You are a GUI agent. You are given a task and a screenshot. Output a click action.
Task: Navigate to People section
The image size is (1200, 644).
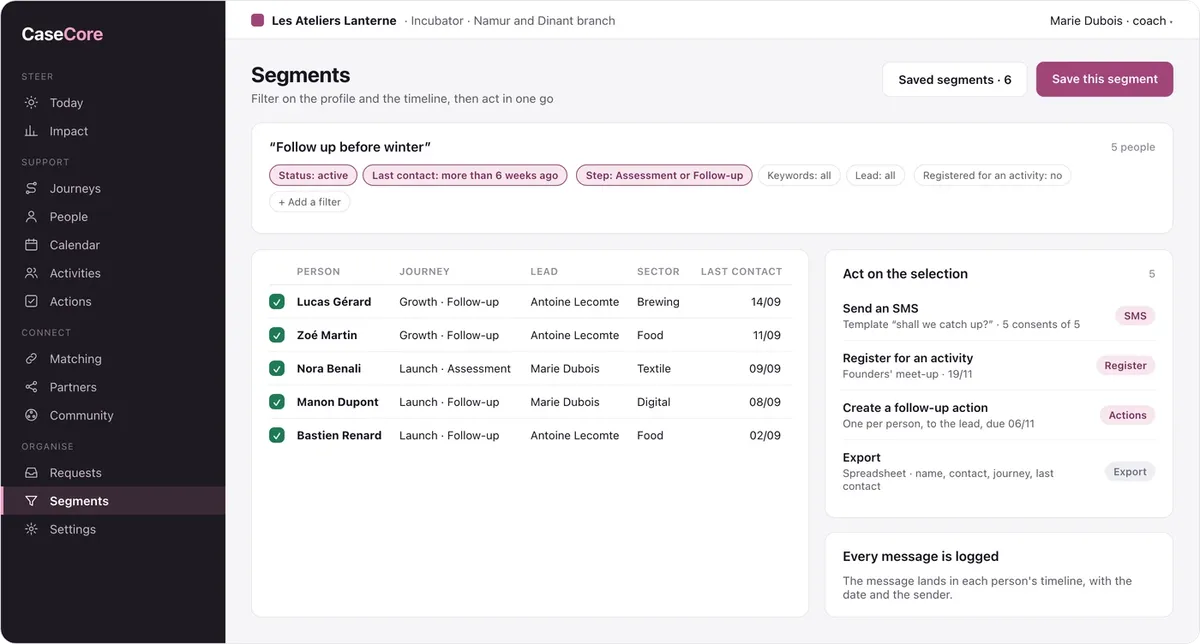pyautogui.click(x=112, y=216)
